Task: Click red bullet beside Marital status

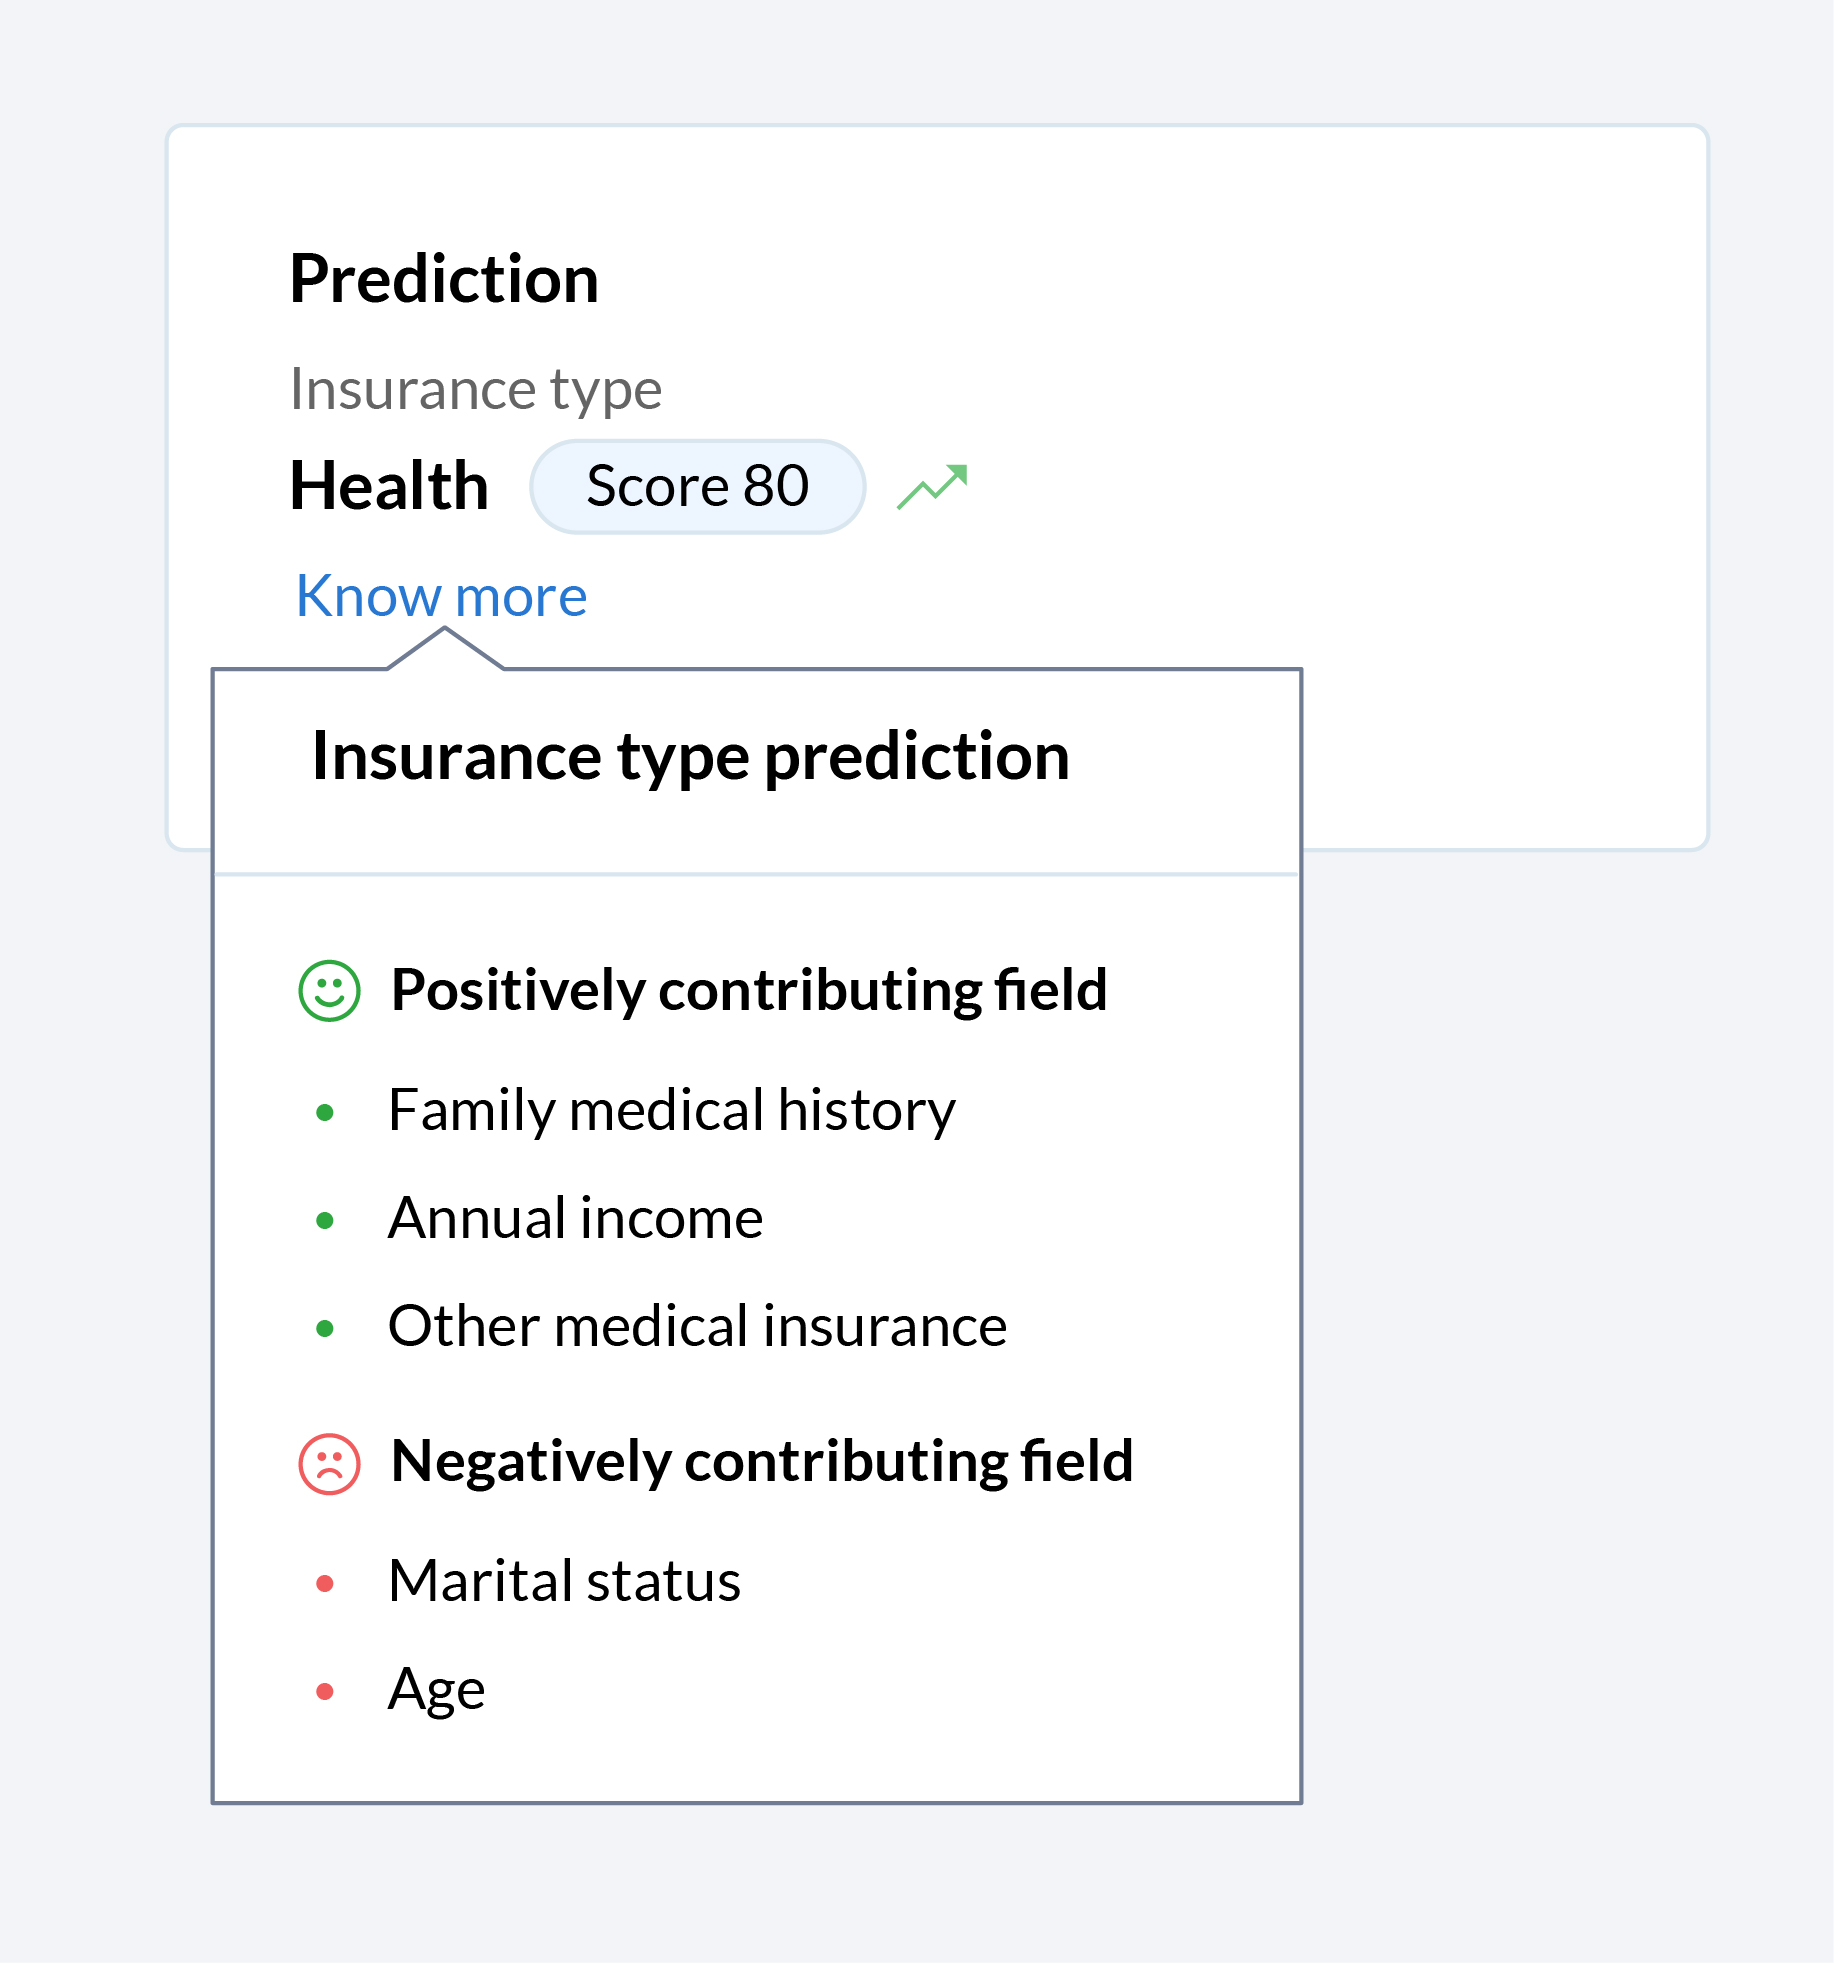Action: [x=325, y=1583]
